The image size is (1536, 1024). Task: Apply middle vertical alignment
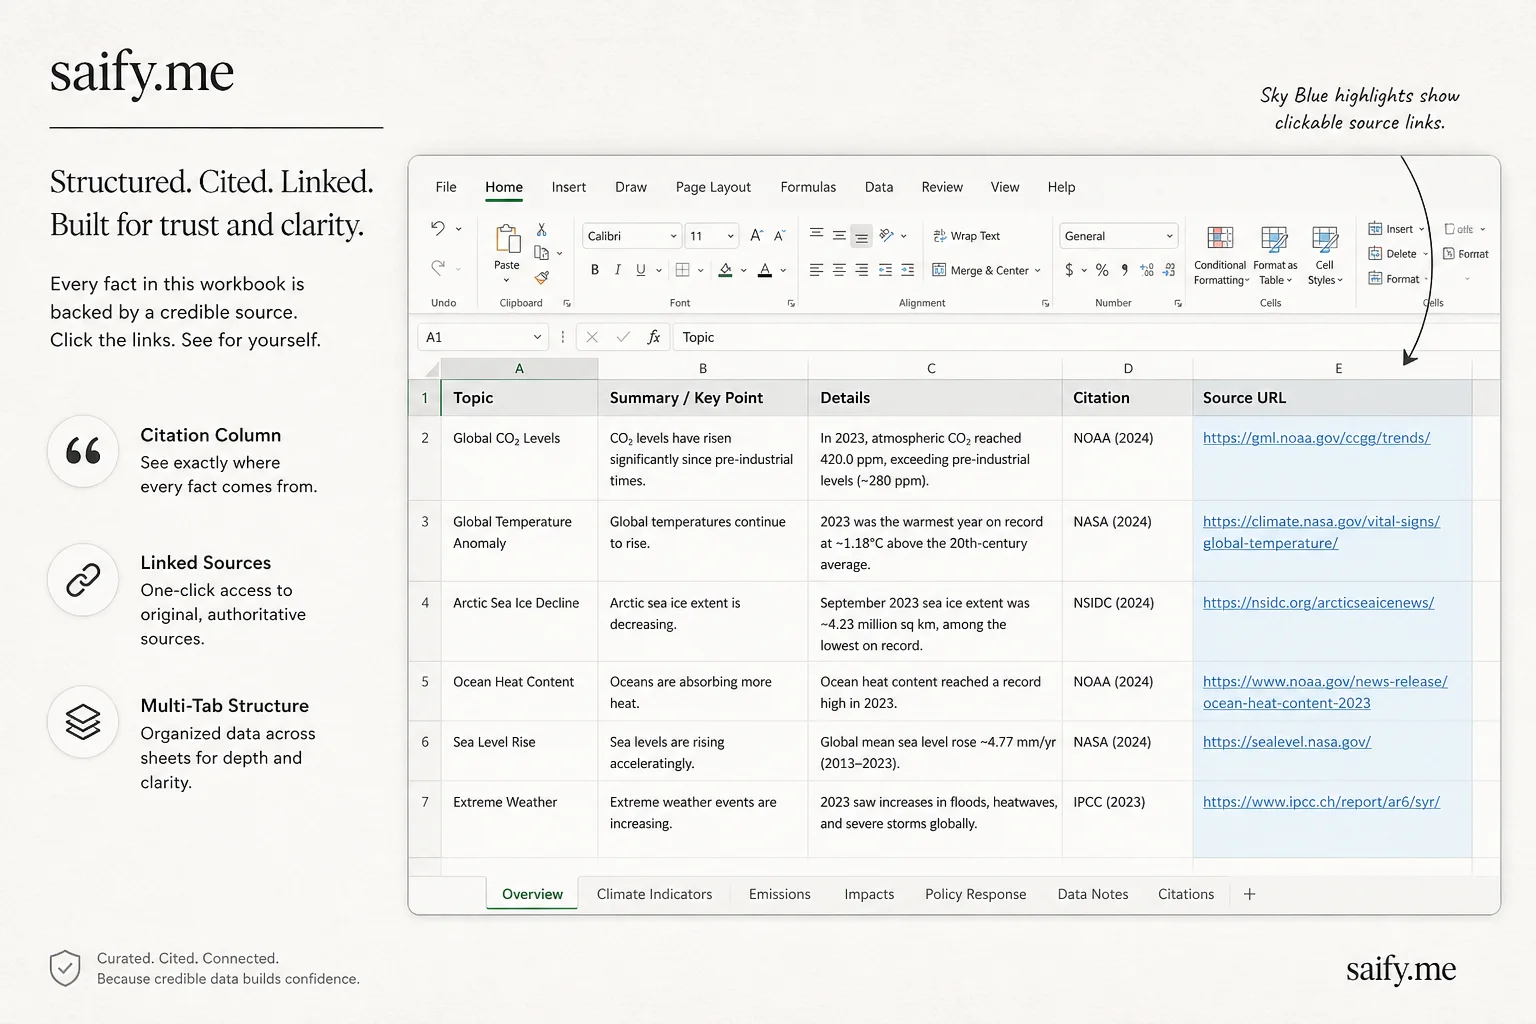[x=839, y=236]
